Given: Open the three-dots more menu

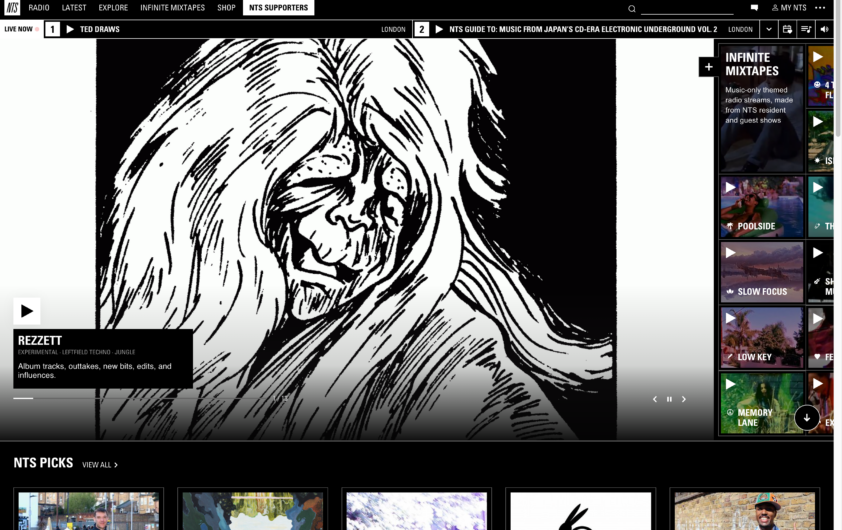Looking at the screenshot, I should point(820,8).
